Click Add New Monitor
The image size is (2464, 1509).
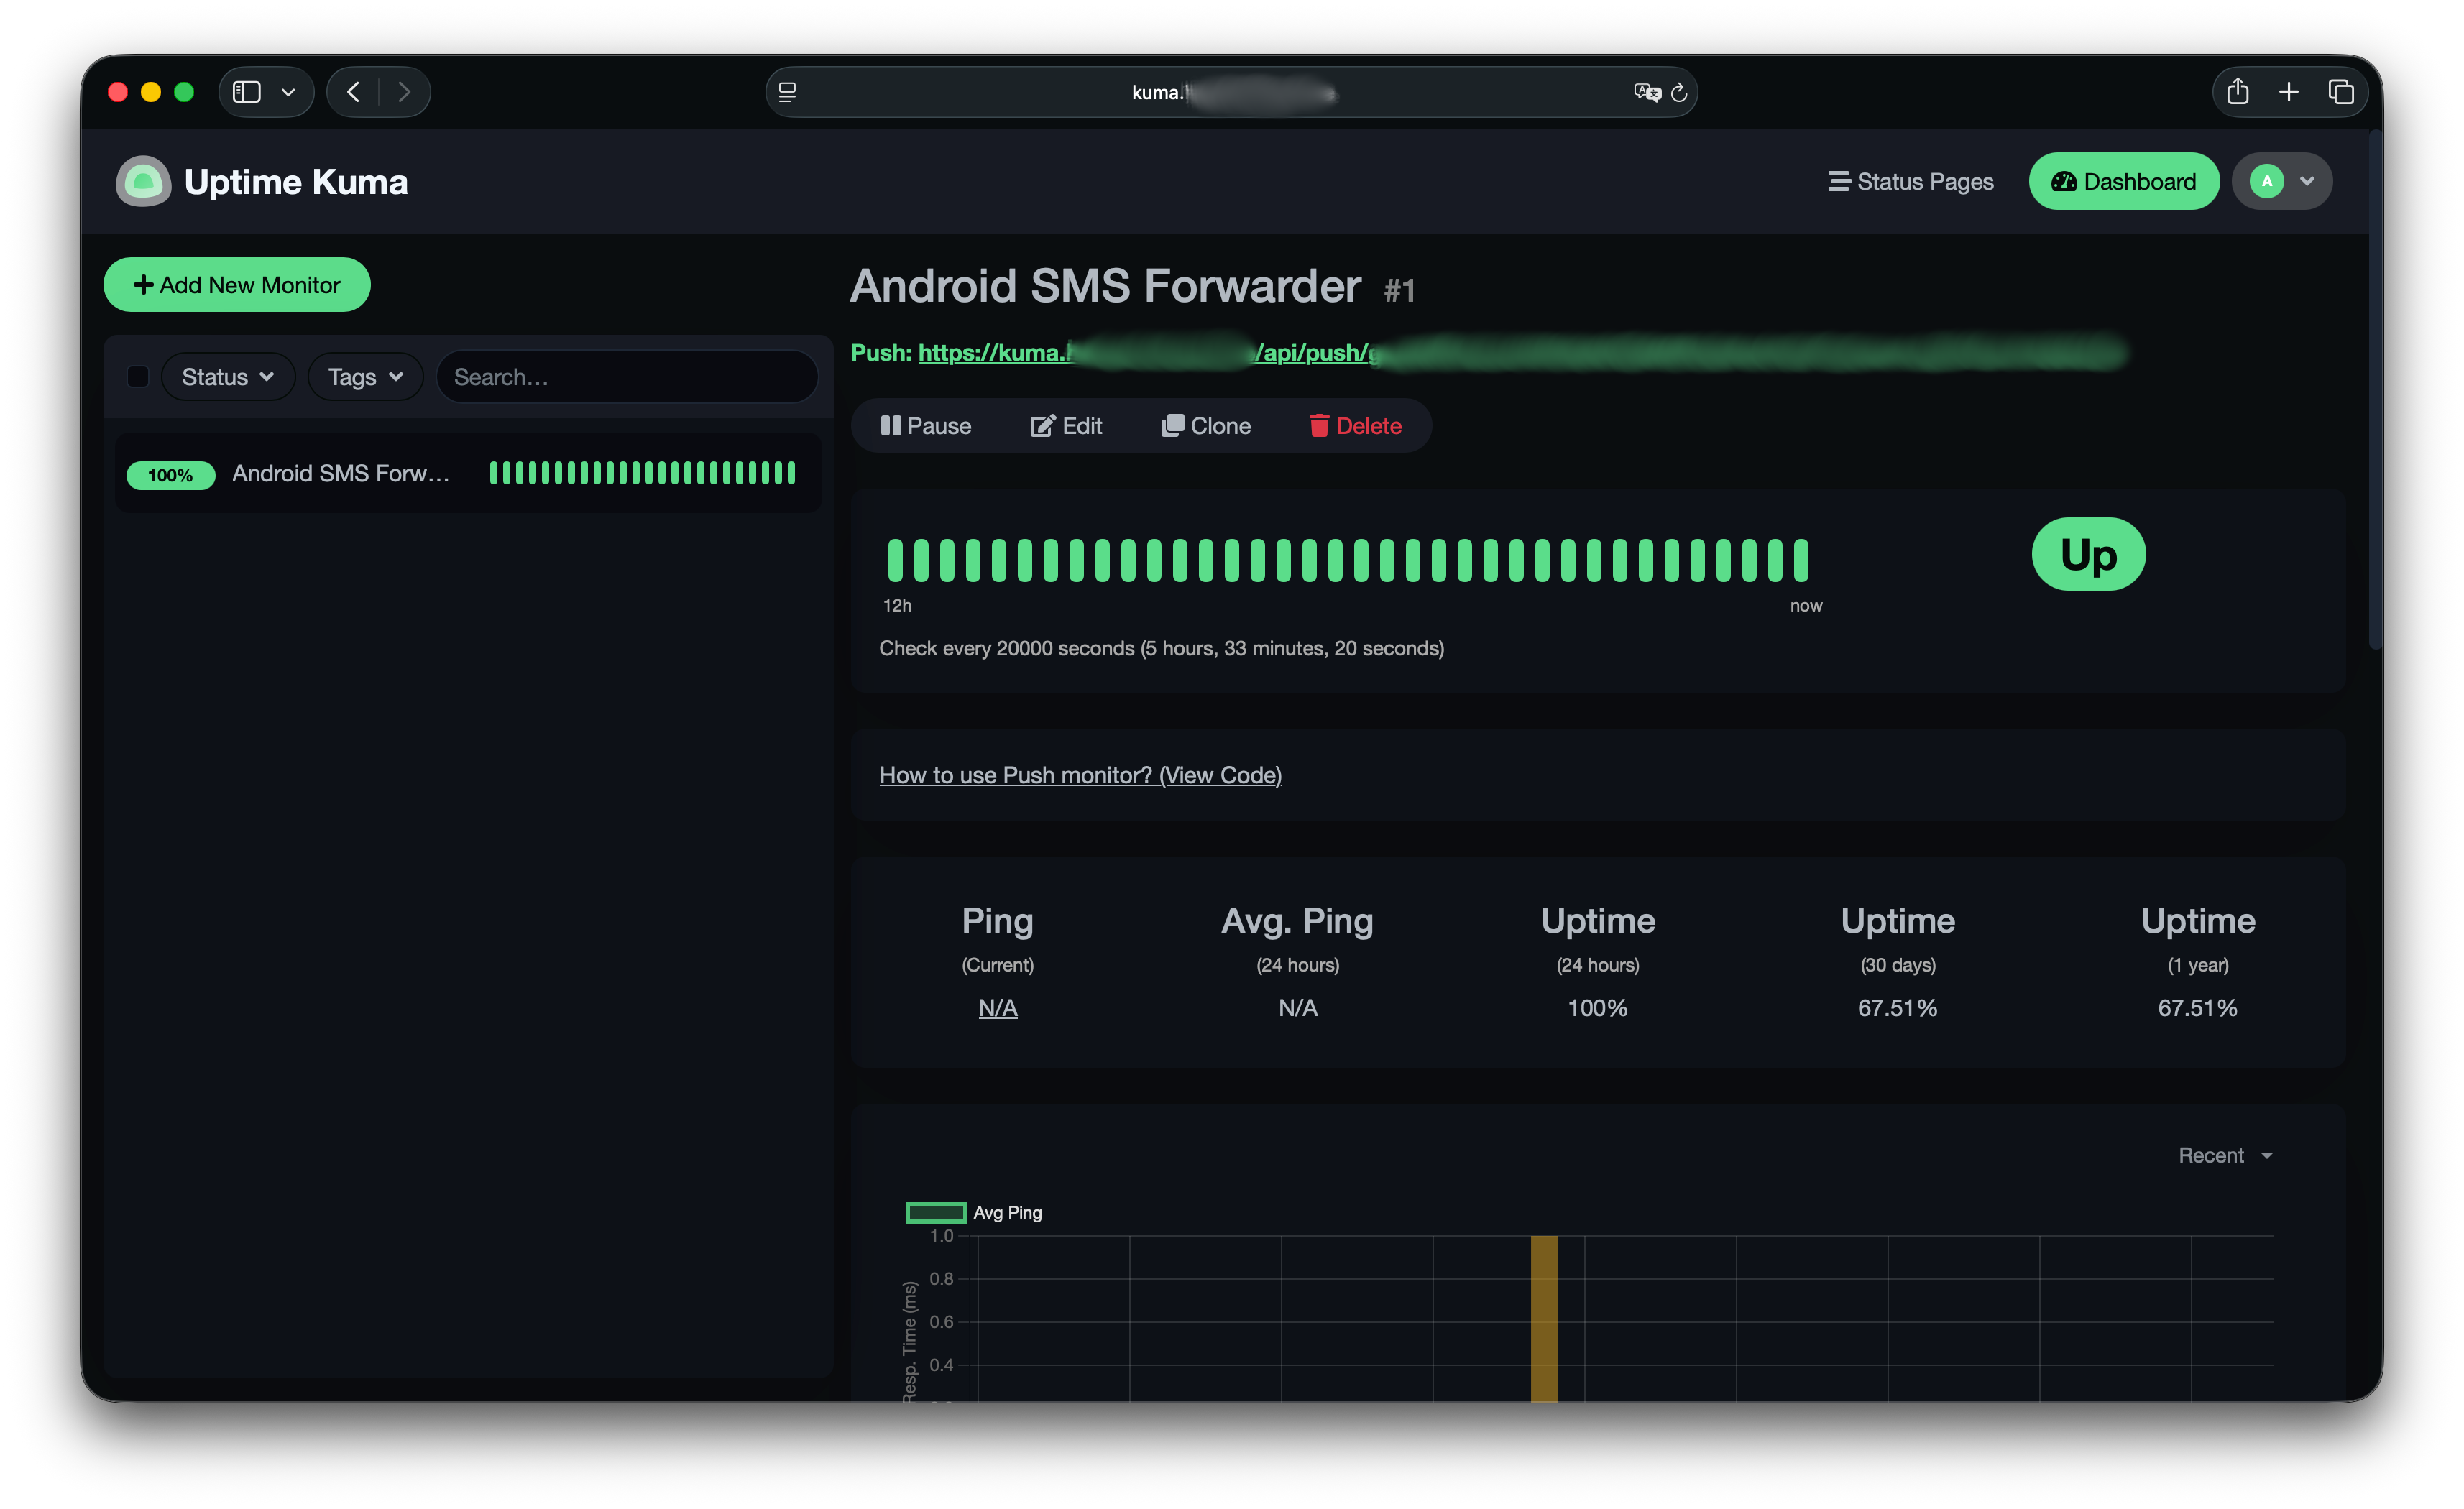237,285
